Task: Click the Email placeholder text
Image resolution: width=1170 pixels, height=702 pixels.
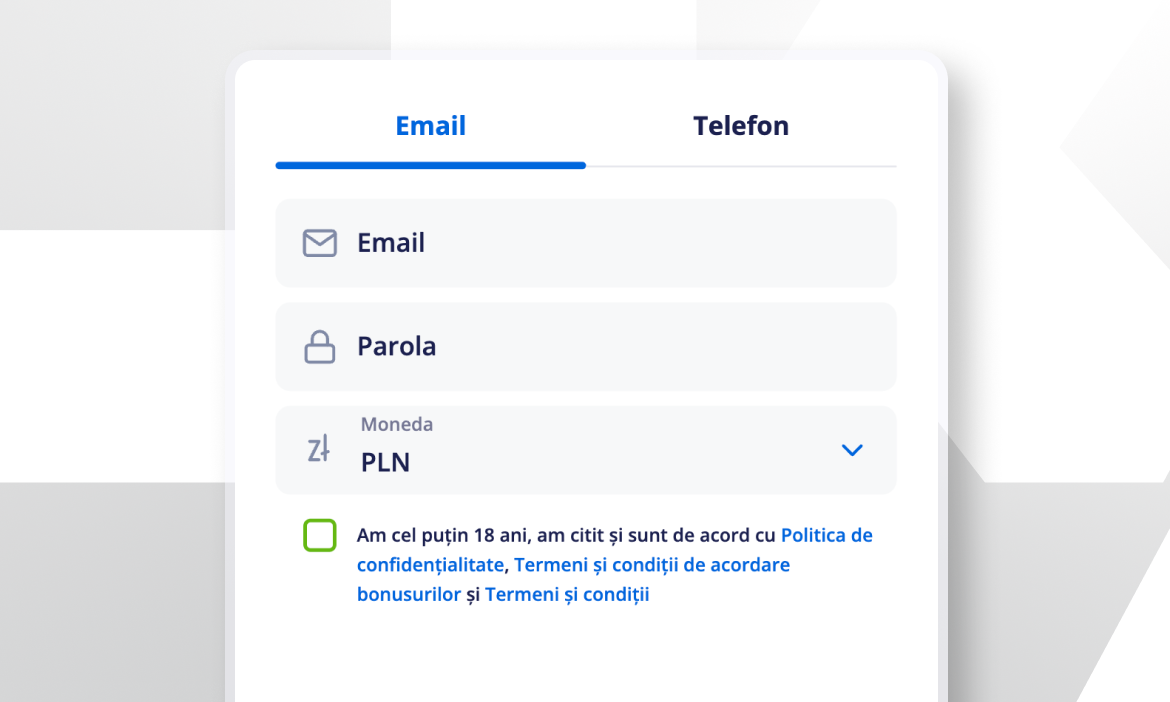Action: click(x=391, y=243)
